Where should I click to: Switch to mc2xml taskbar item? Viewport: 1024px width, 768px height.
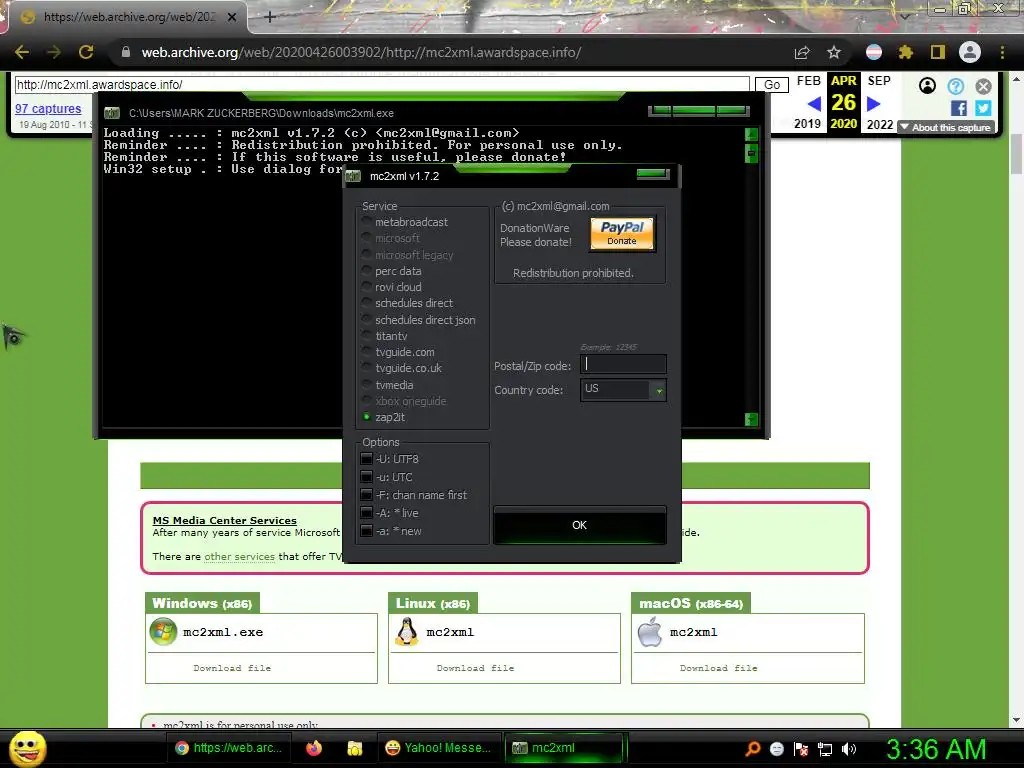566,748
